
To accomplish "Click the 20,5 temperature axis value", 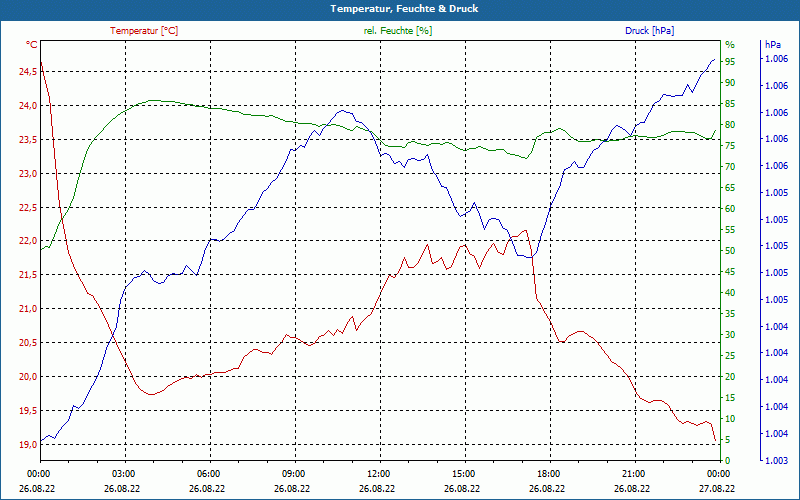I will 28,343.
